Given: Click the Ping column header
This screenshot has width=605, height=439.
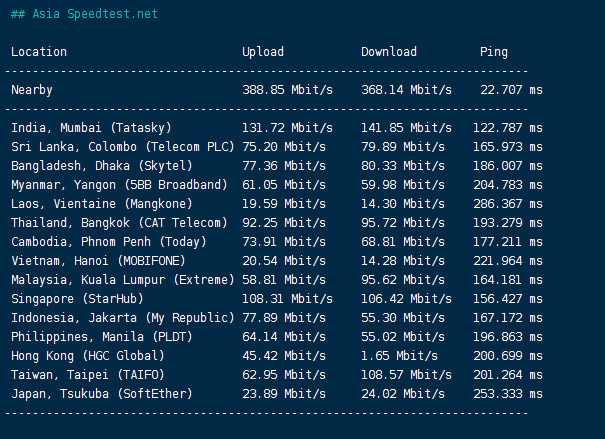Looking at the screenshot, I should [493, 52].
